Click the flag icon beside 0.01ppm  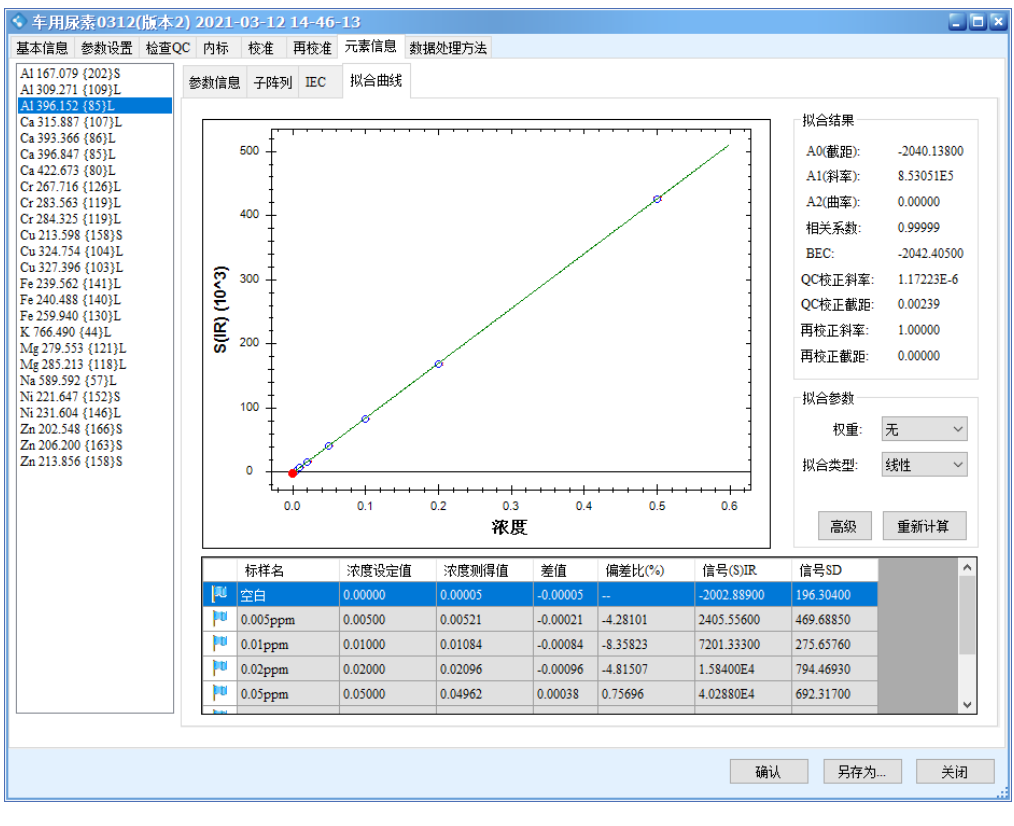point(220,642)
